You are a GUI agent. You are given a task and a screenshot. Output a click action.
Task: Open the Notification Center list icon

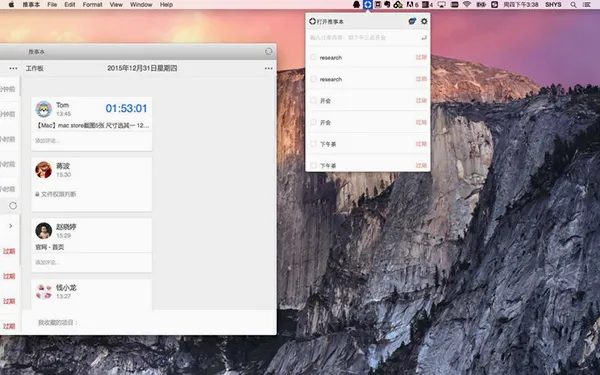[x=587, y=5]
